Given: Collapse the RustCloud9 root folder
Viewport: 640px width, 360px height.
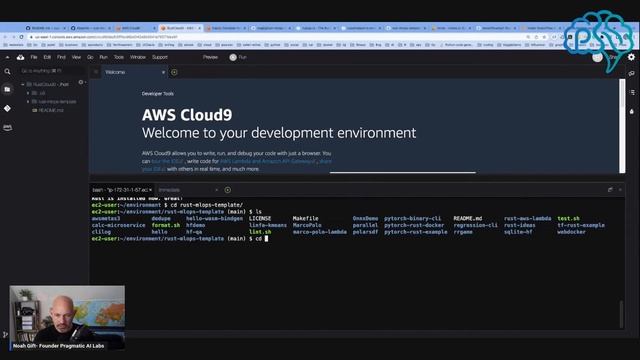Looking at the screenshot, I should point(23,84).
